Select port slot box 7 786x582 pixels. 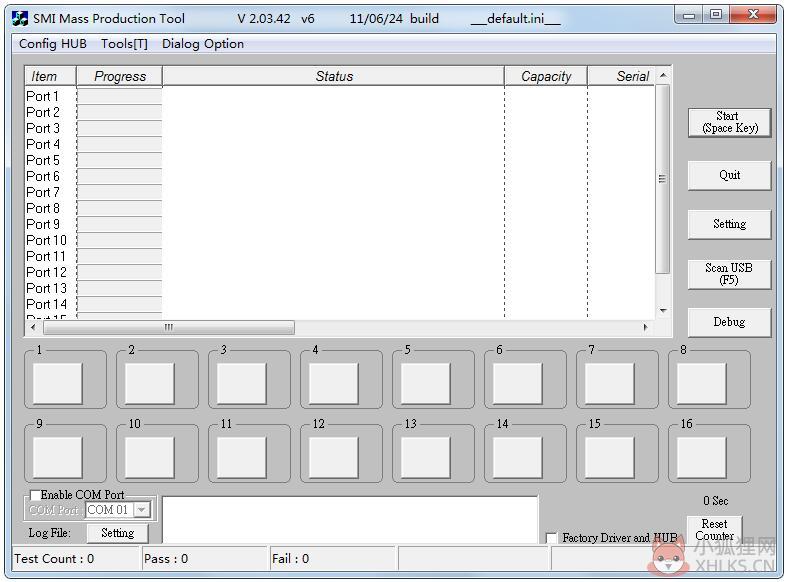610,383
